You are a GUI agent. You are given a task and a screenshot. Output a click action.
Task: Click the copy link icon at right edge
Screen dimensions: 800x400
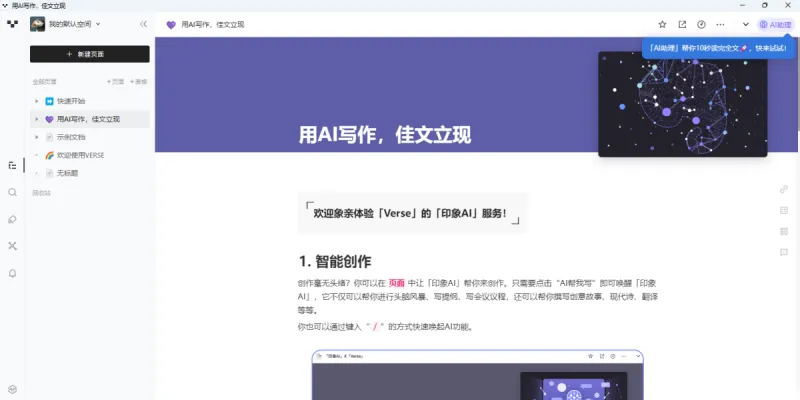tap(783, 189)
